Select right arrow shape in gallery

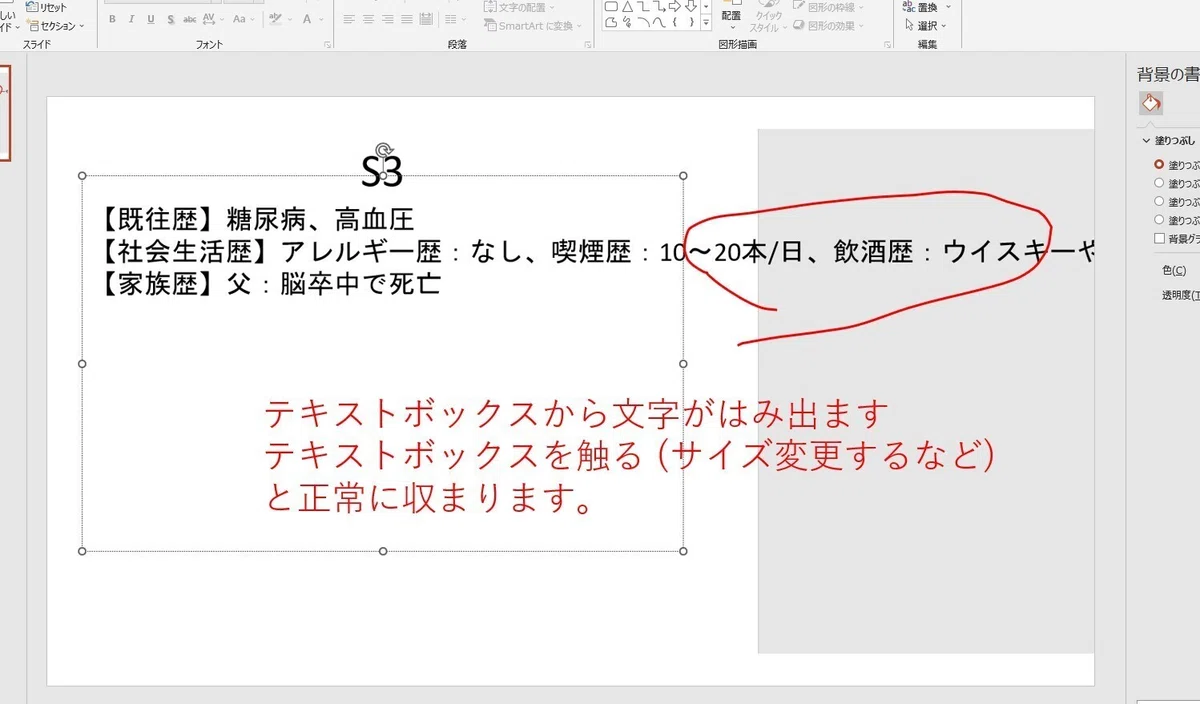[674, 6]
